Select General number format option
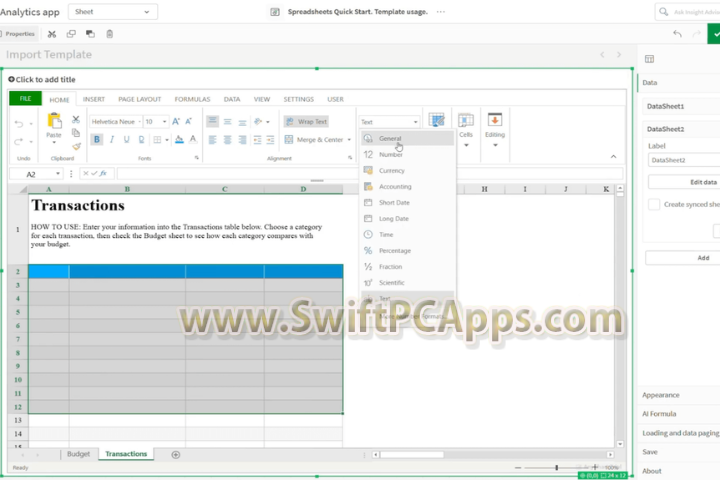720x480 pixels. pyautogui.click(x=407, y=138)
